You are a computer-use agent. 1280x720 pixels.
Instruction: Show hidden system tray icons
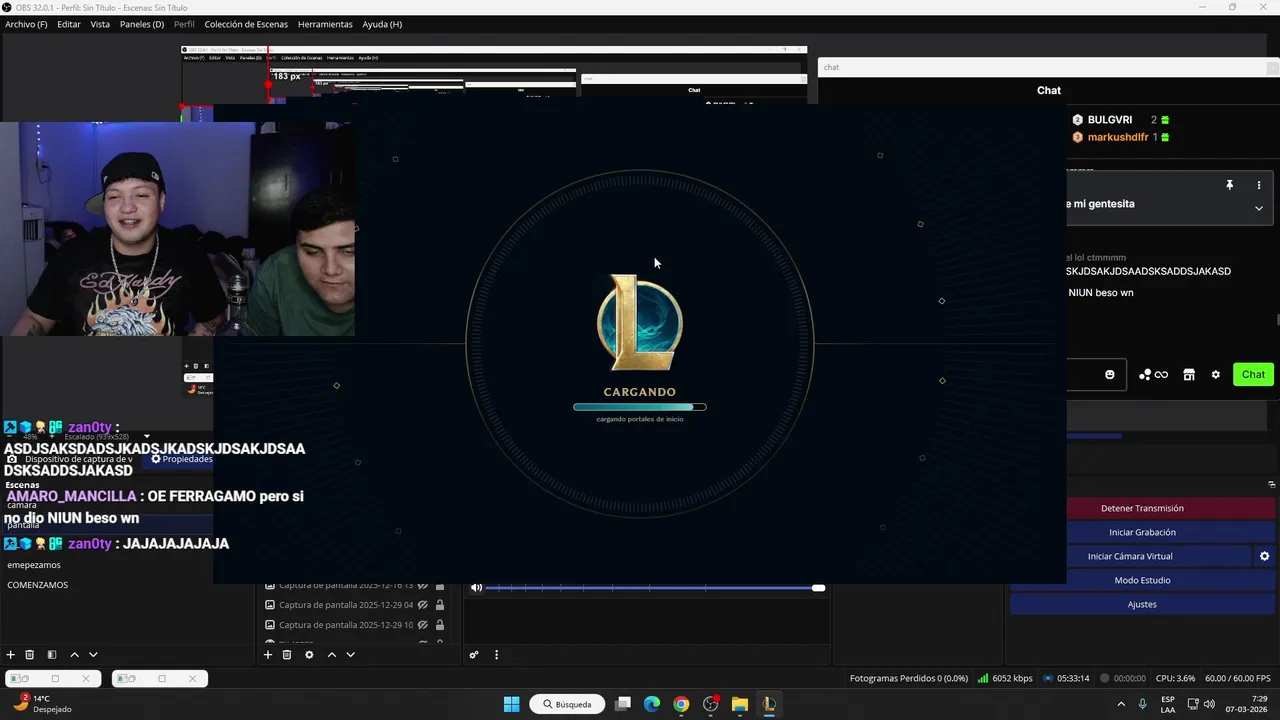(x=1120, y=704)
